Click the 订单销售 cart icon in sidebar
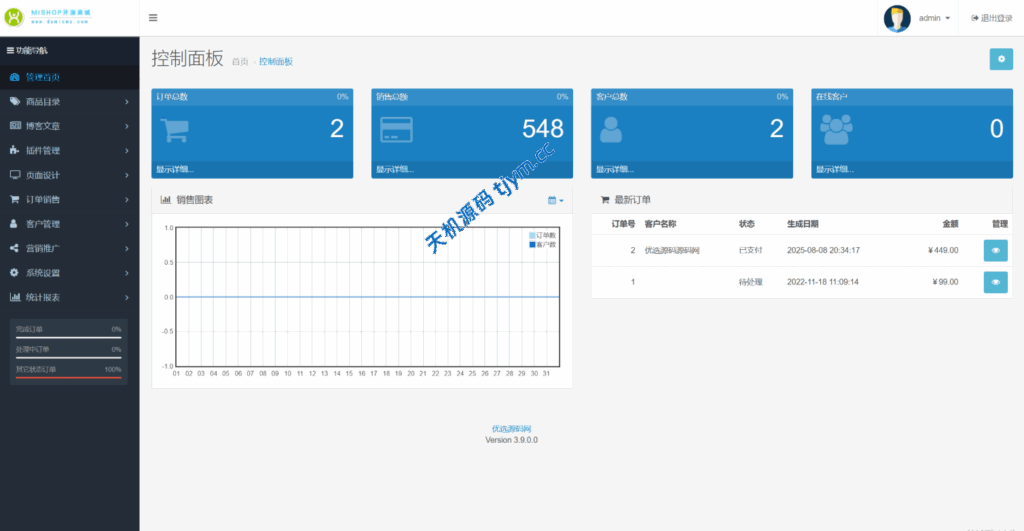Image resolution: width=1024 pixels, height=531 pixels. click(14, 199)
